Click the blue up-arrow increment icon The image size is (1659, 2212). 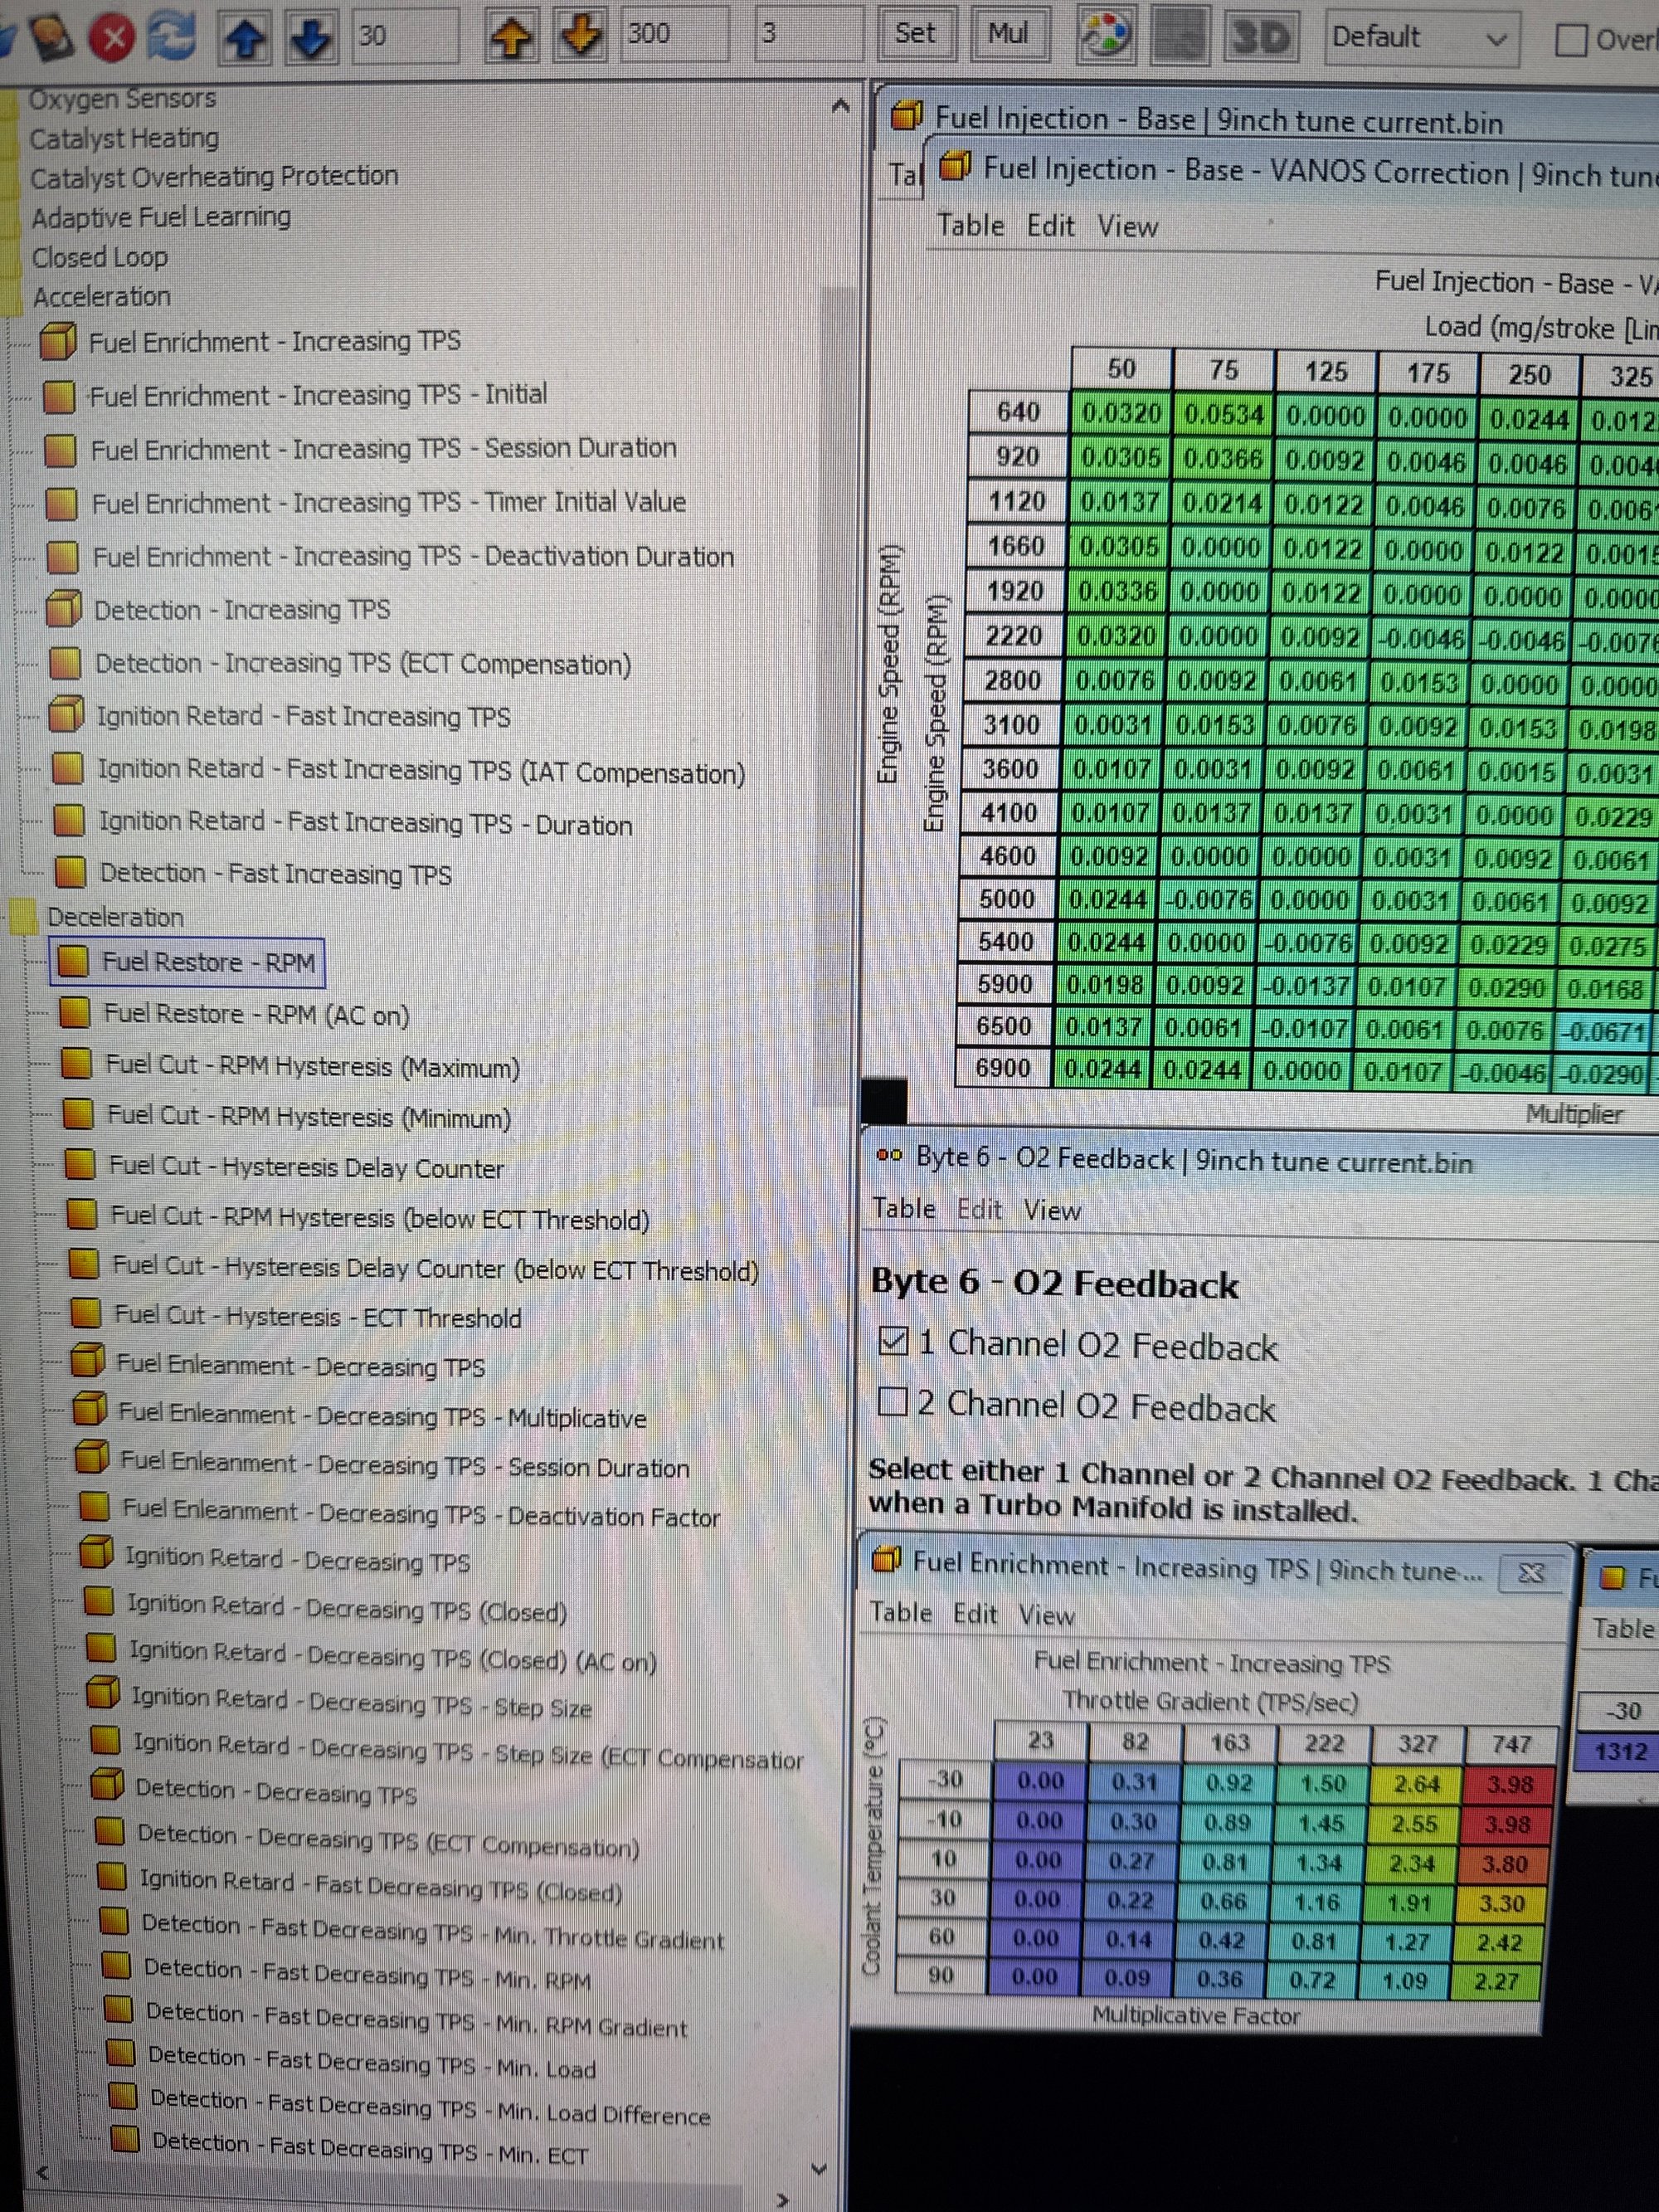(x=245, y=37)
